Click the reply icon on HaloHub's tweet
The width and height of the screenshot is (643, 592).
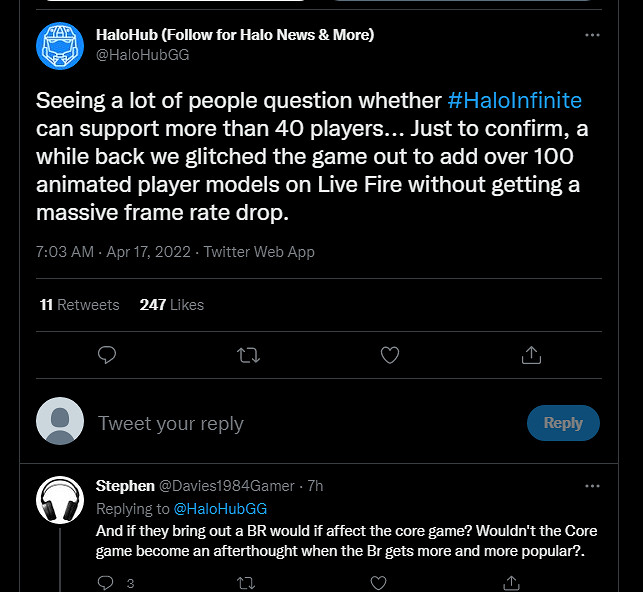(x=107, y=354)
